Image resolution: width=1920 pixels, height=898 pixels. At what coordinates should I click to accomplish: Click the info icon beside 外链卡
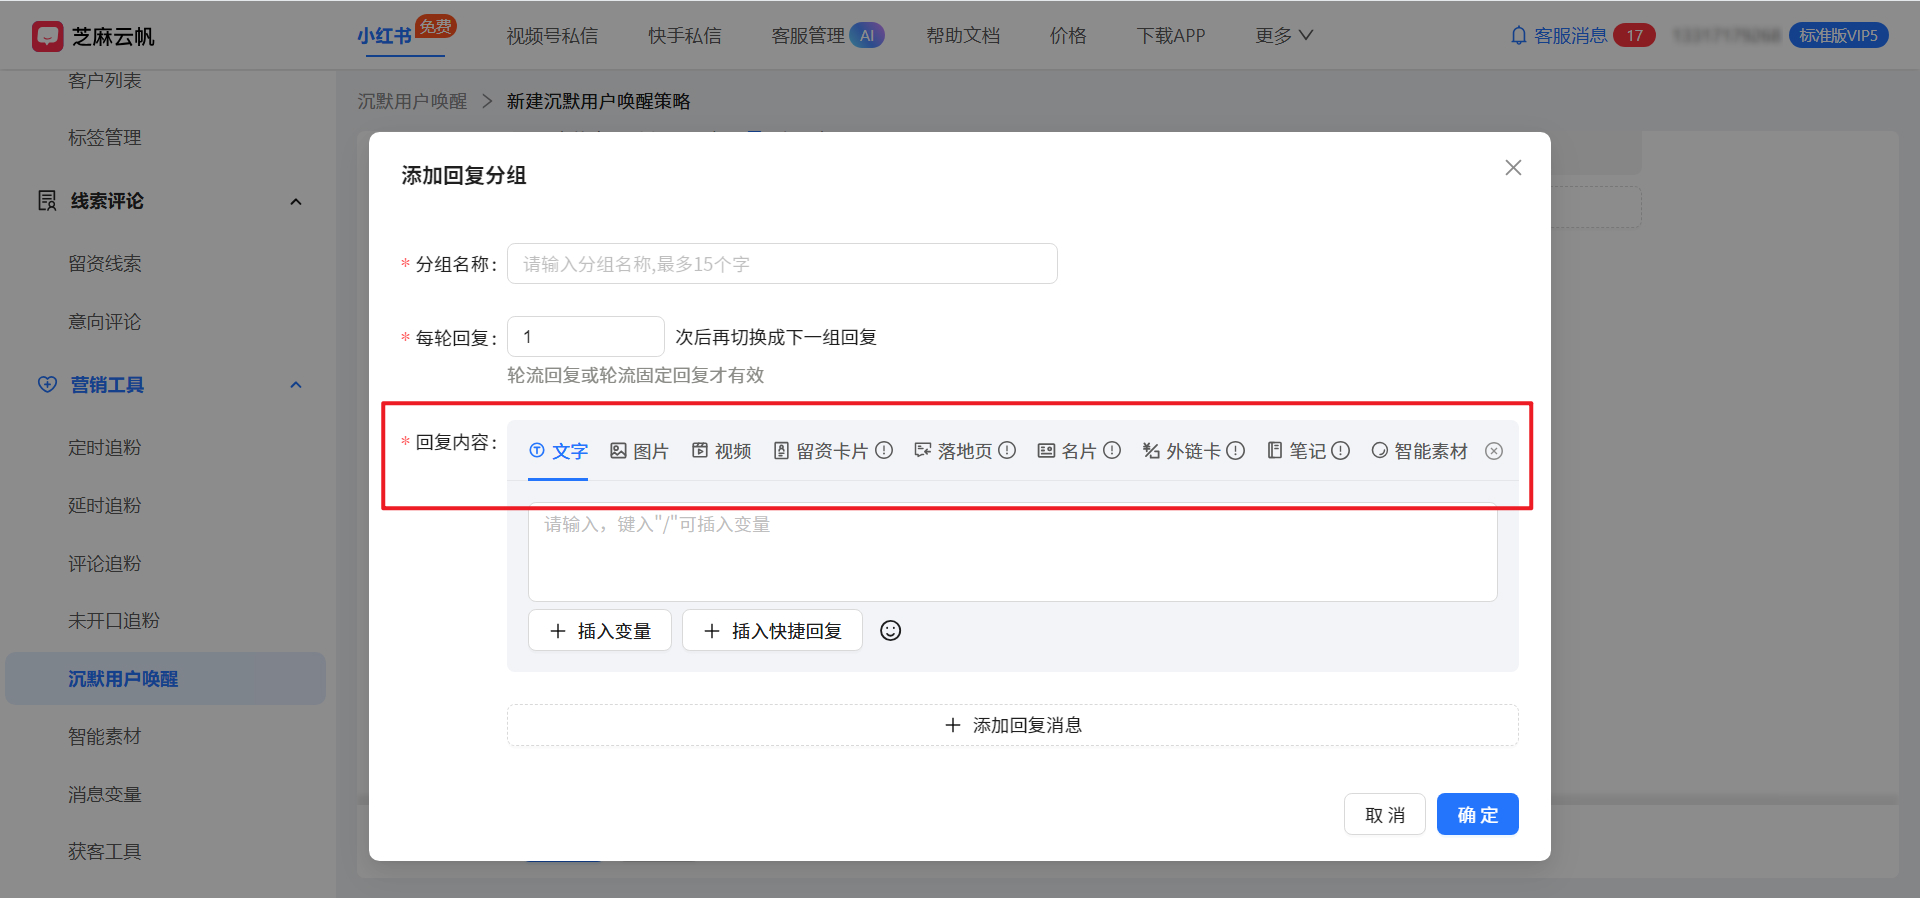pyautogui.click(x=1236, y=450)
